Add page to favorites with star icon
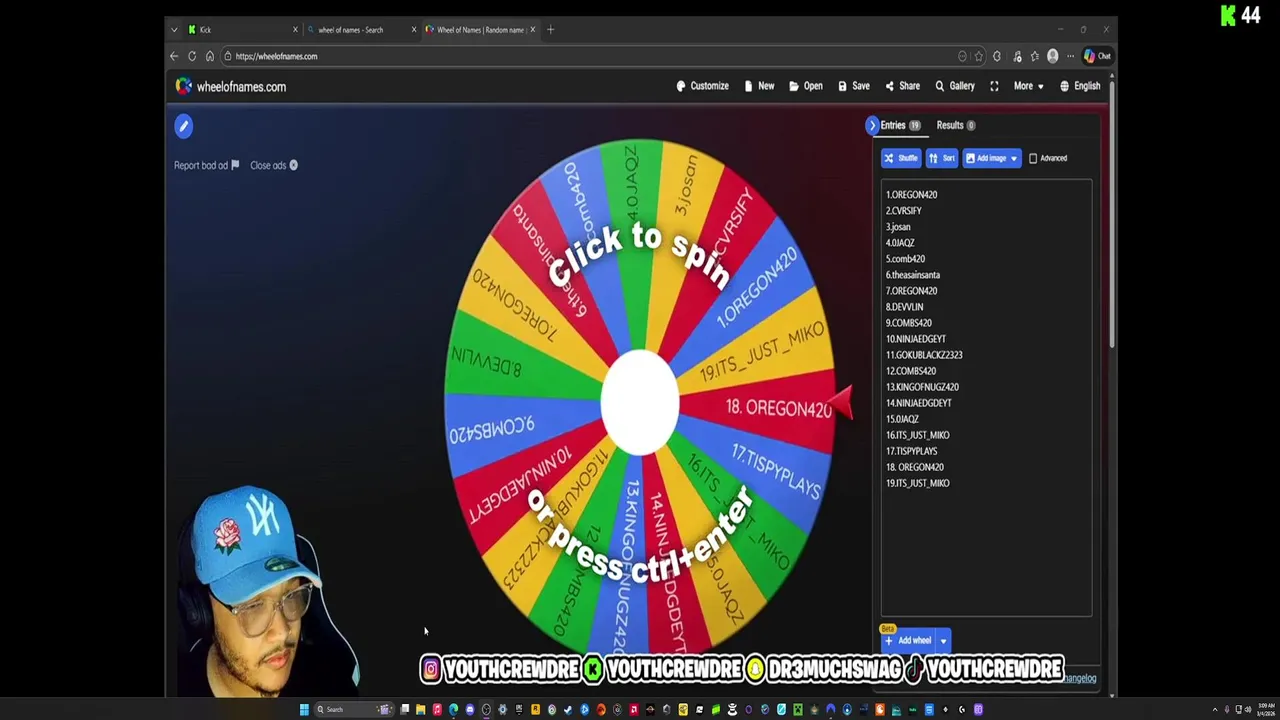 click(979, 56)
